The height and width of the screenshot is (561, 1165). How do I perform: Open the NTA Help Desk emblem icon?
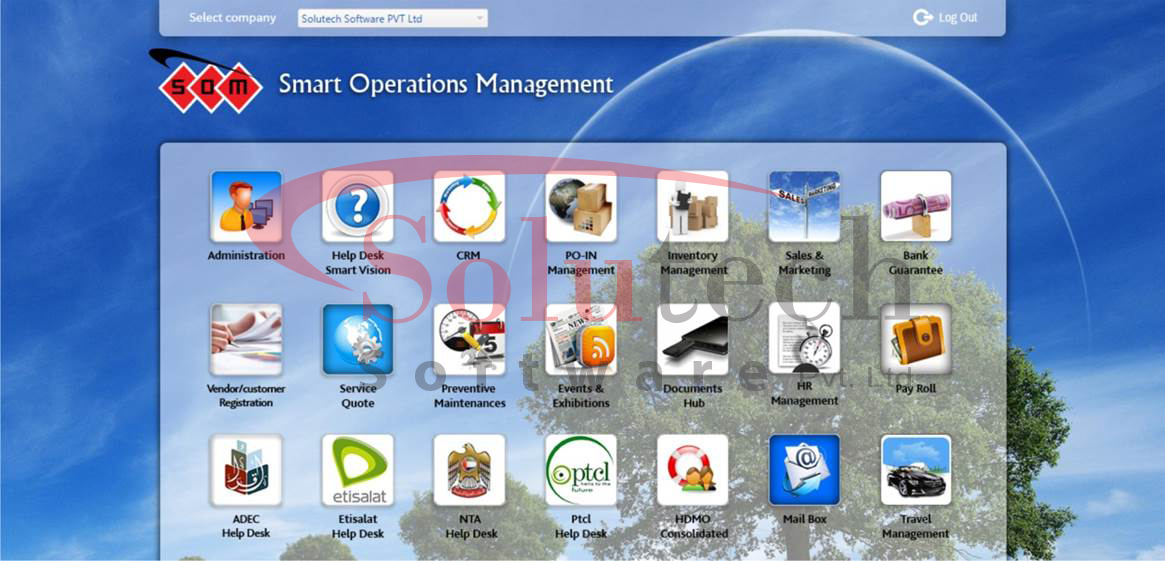click(469, 470)
